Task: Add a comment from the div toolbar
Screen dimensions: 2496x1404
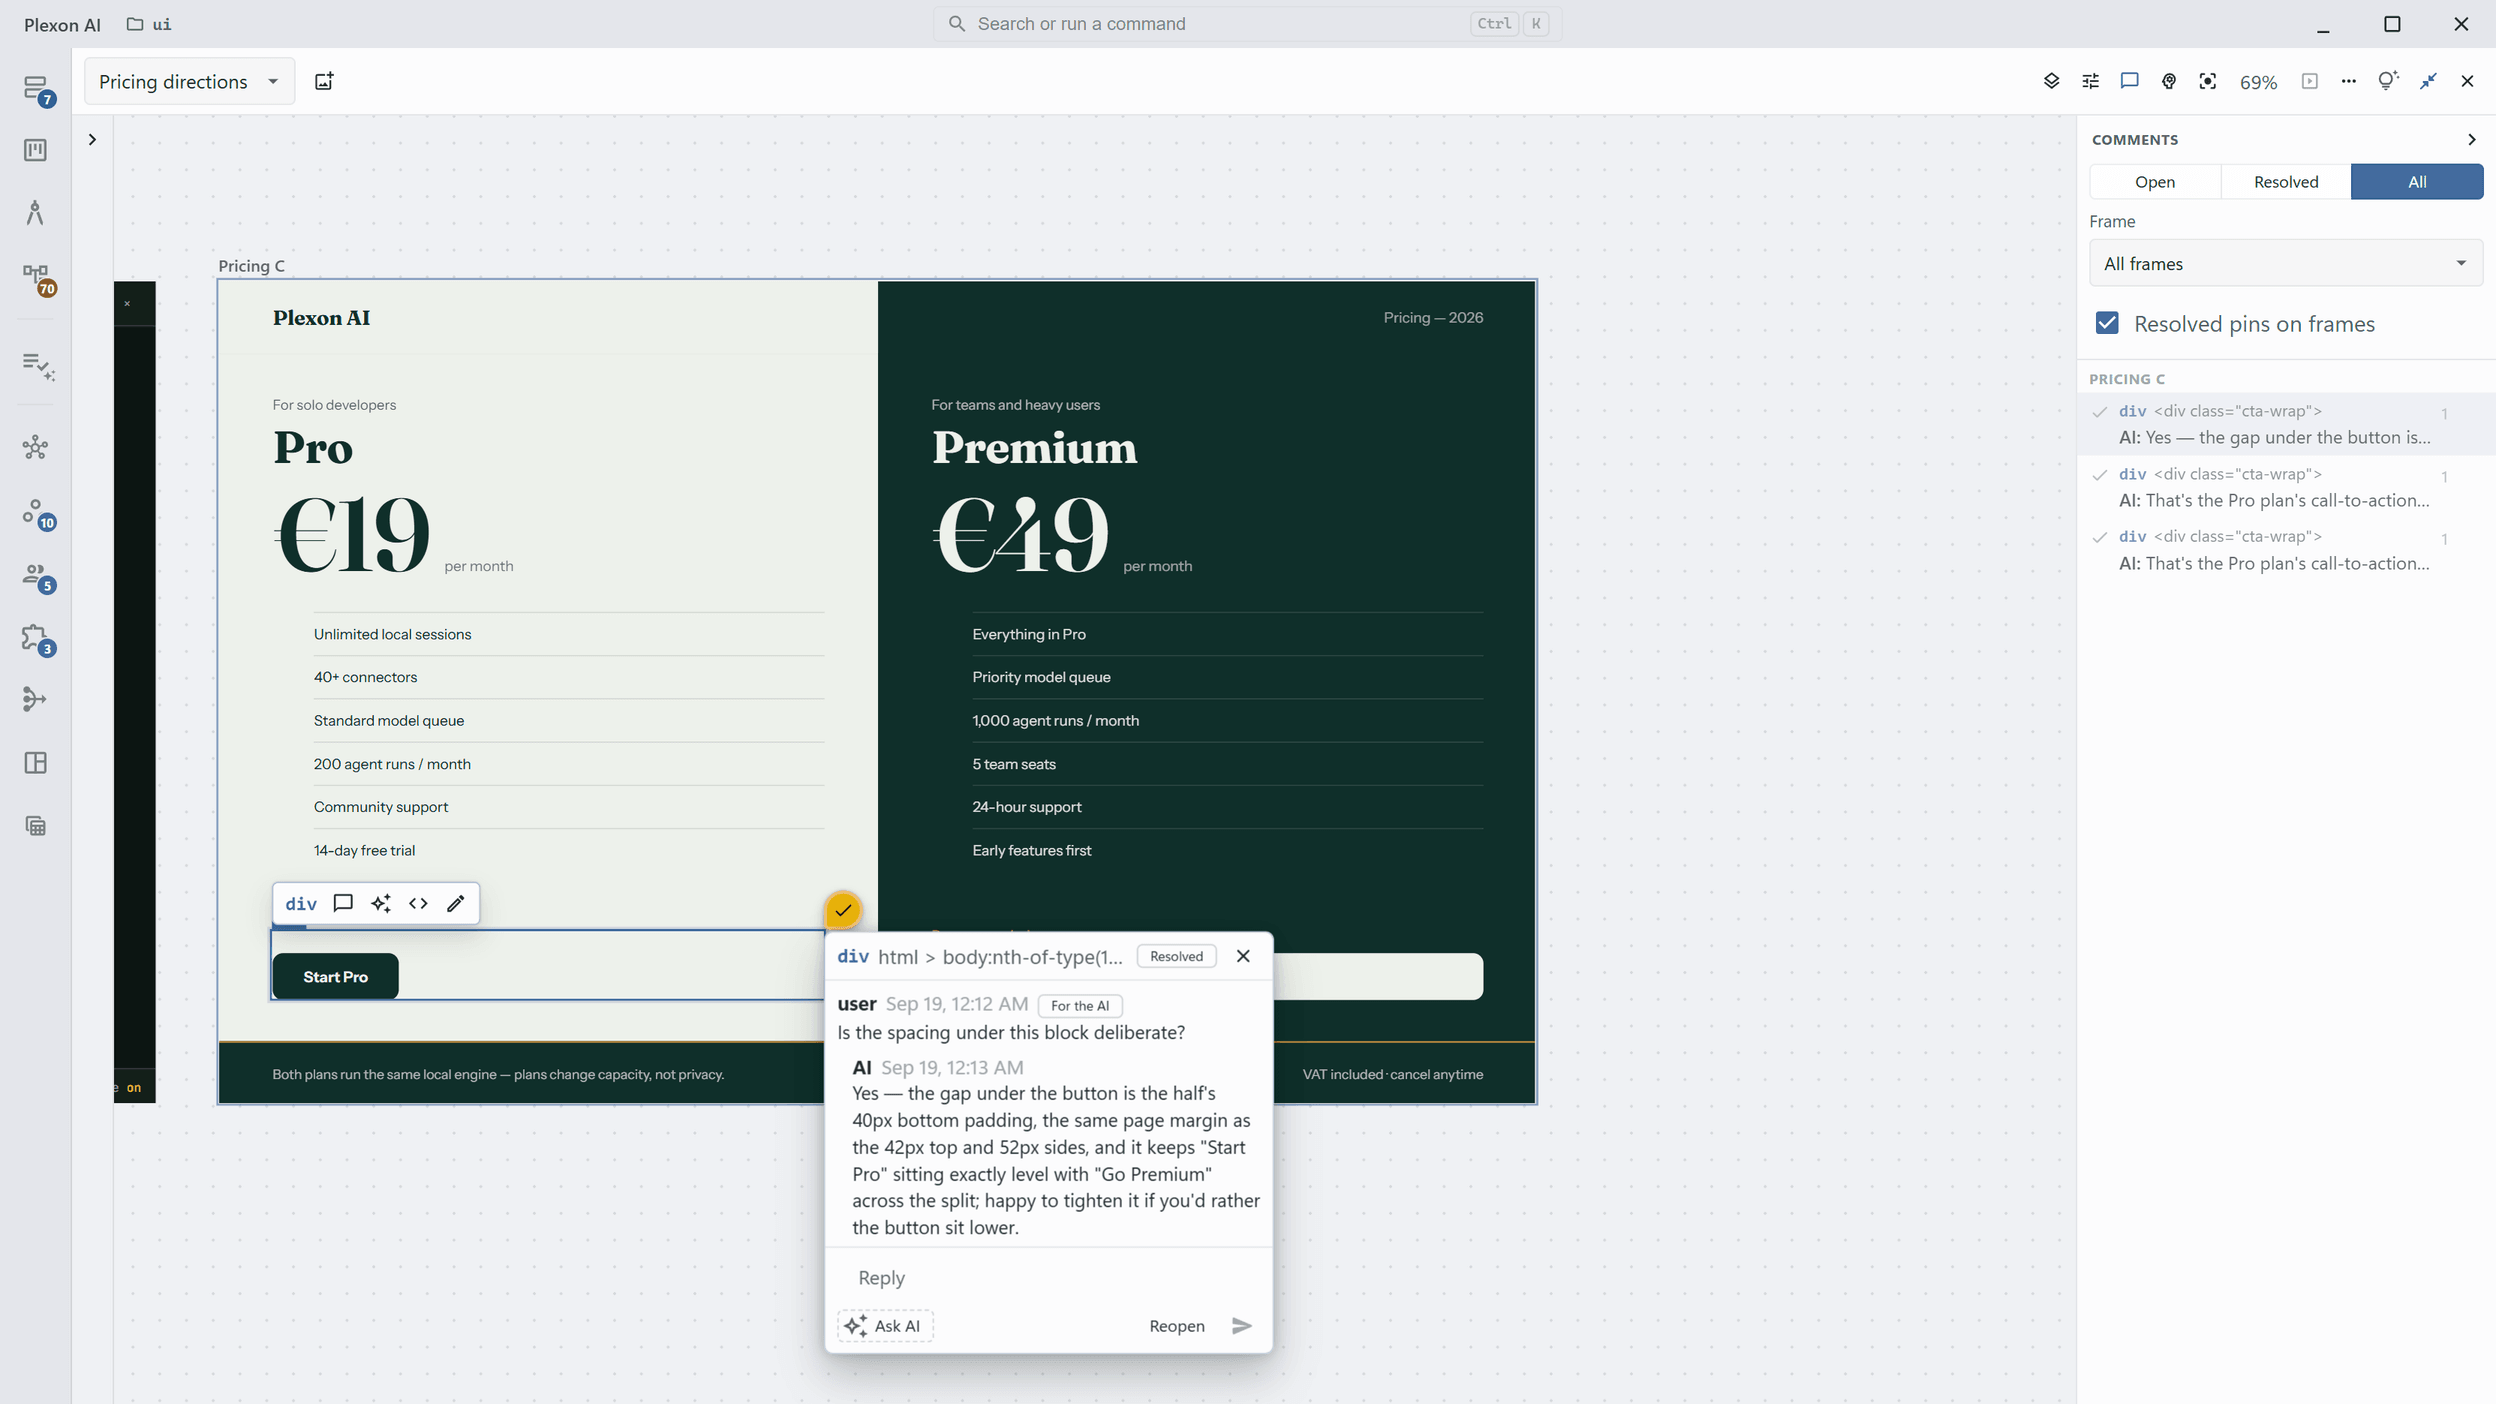Action: pos(343,903)
